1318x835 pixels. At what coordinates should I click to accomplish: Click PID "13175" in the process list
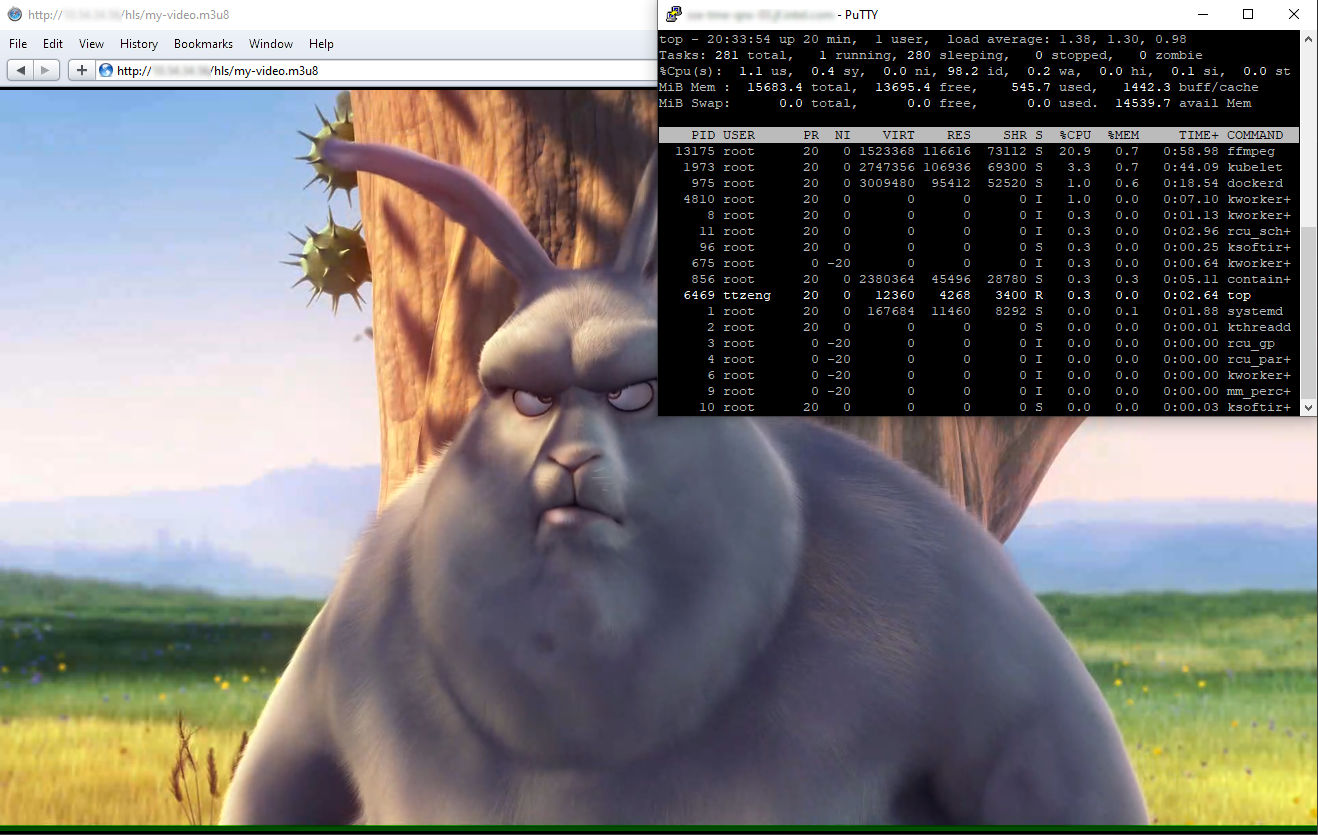[x=695, y=151]
